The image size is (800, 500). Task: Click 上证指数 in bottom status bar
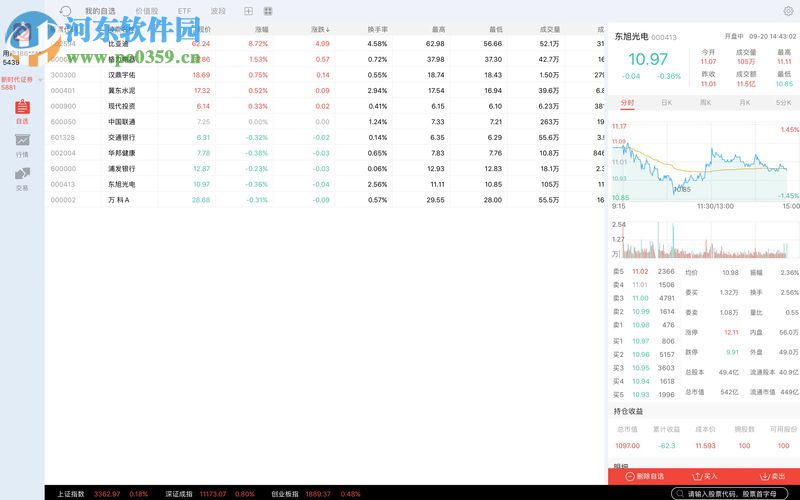71,494
